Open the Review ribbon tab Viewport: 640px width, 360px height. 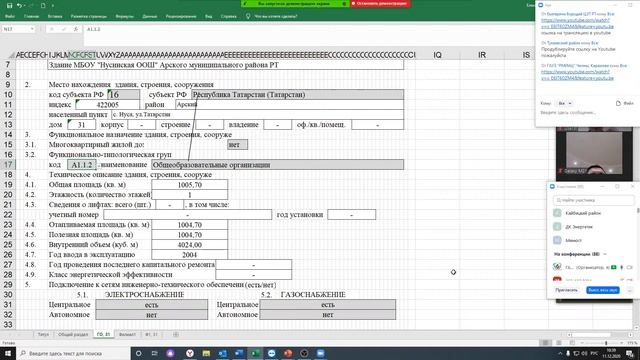click(x=181, y=16)
